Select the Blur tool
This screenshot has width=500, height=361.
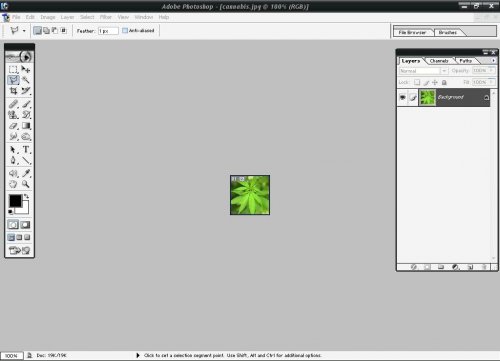[13, 137]
